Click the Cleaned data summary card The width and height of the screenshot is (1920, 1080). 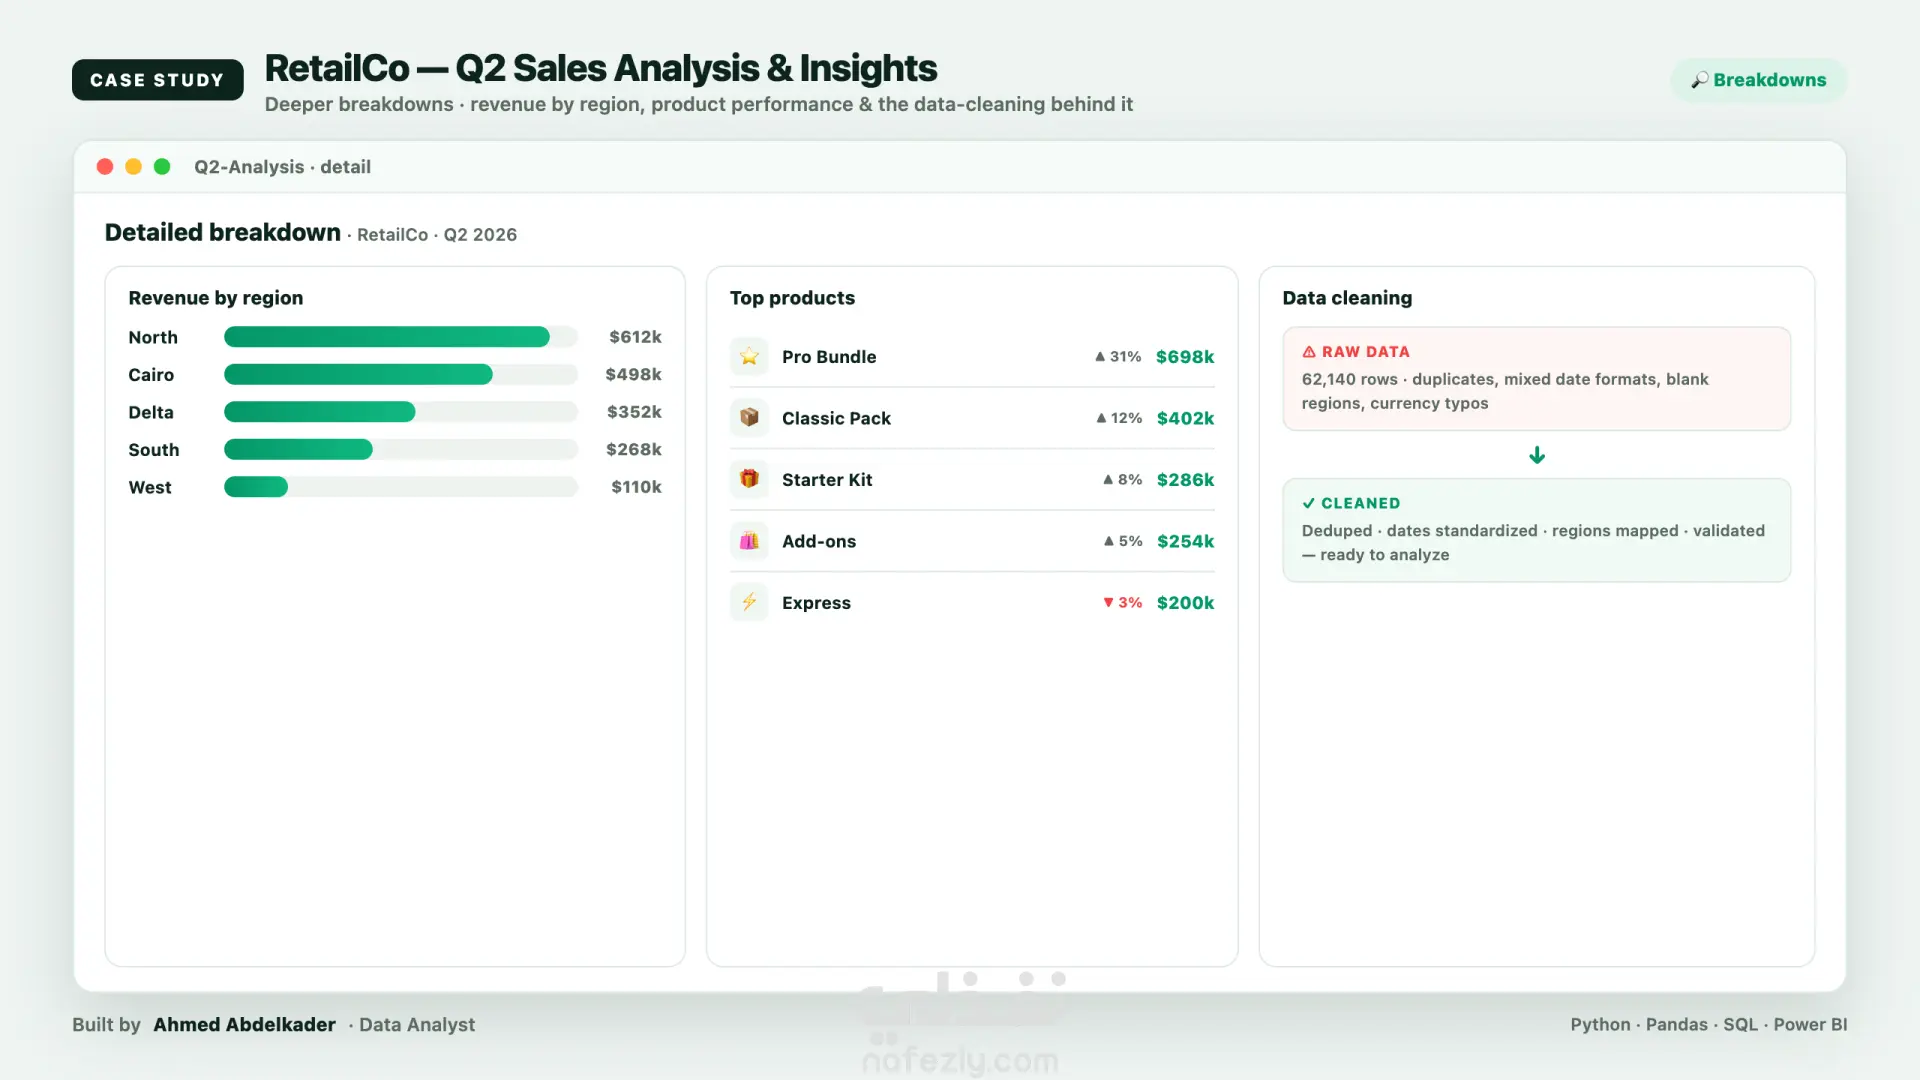tap(1536, 530)
